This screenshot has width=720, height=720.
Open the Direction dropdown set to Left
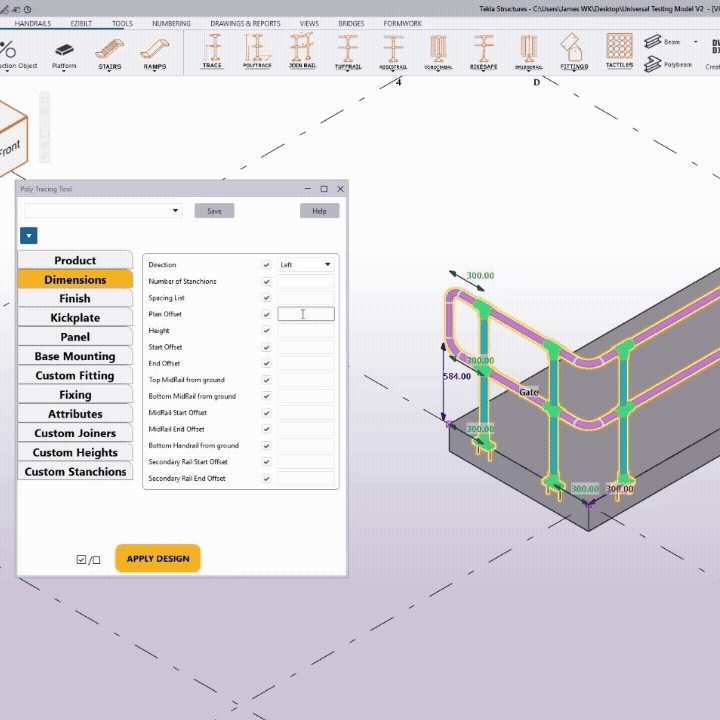pos(306,265)
